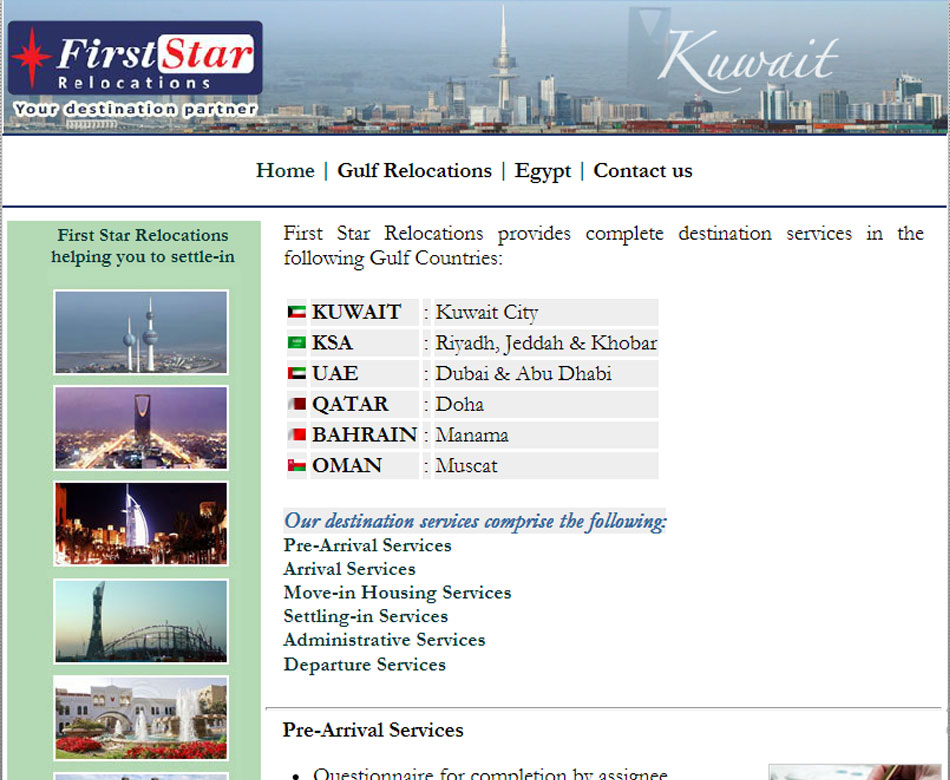Viewport: 950px width, 780px height.
Task: Click the BAHRAIN country label
Action: pyautogui.click(x=365, y=435)
